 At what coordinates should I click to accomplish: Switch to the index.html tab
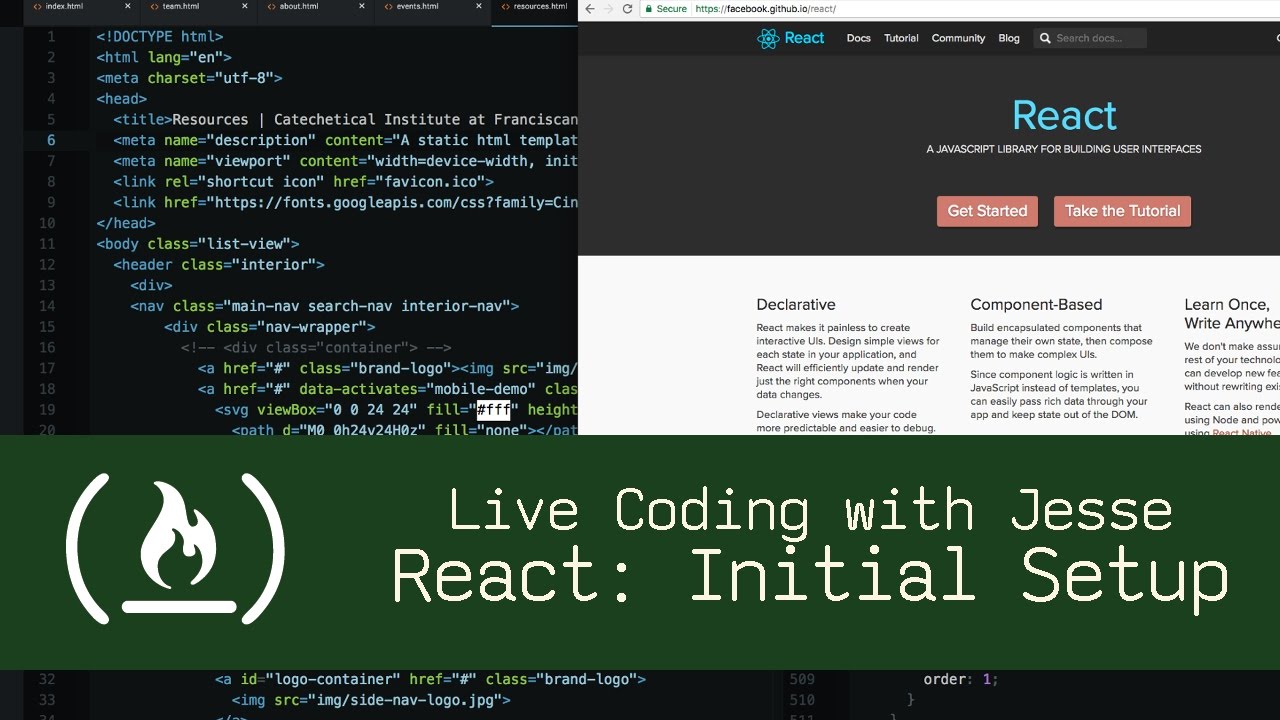[64, 7]
